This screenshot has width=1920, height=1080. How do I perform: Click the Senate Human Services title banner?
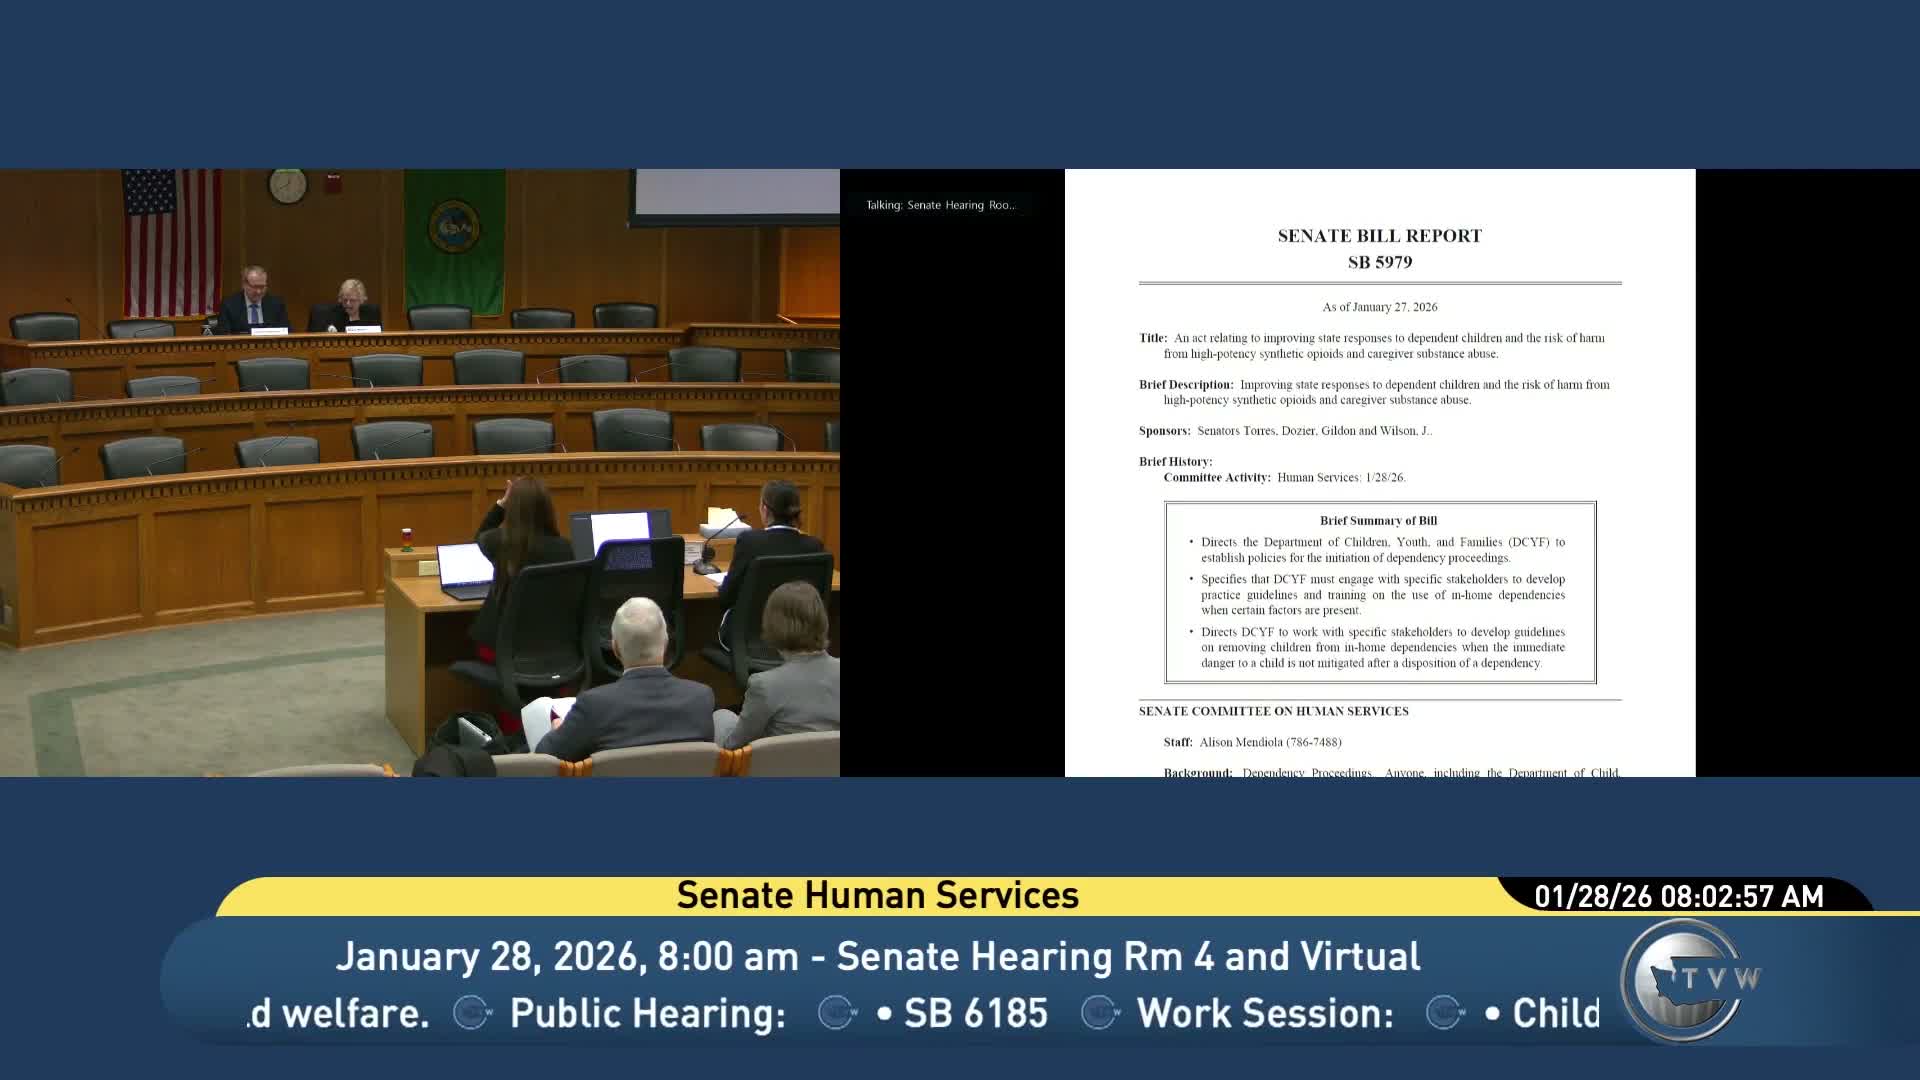point(877,895)
